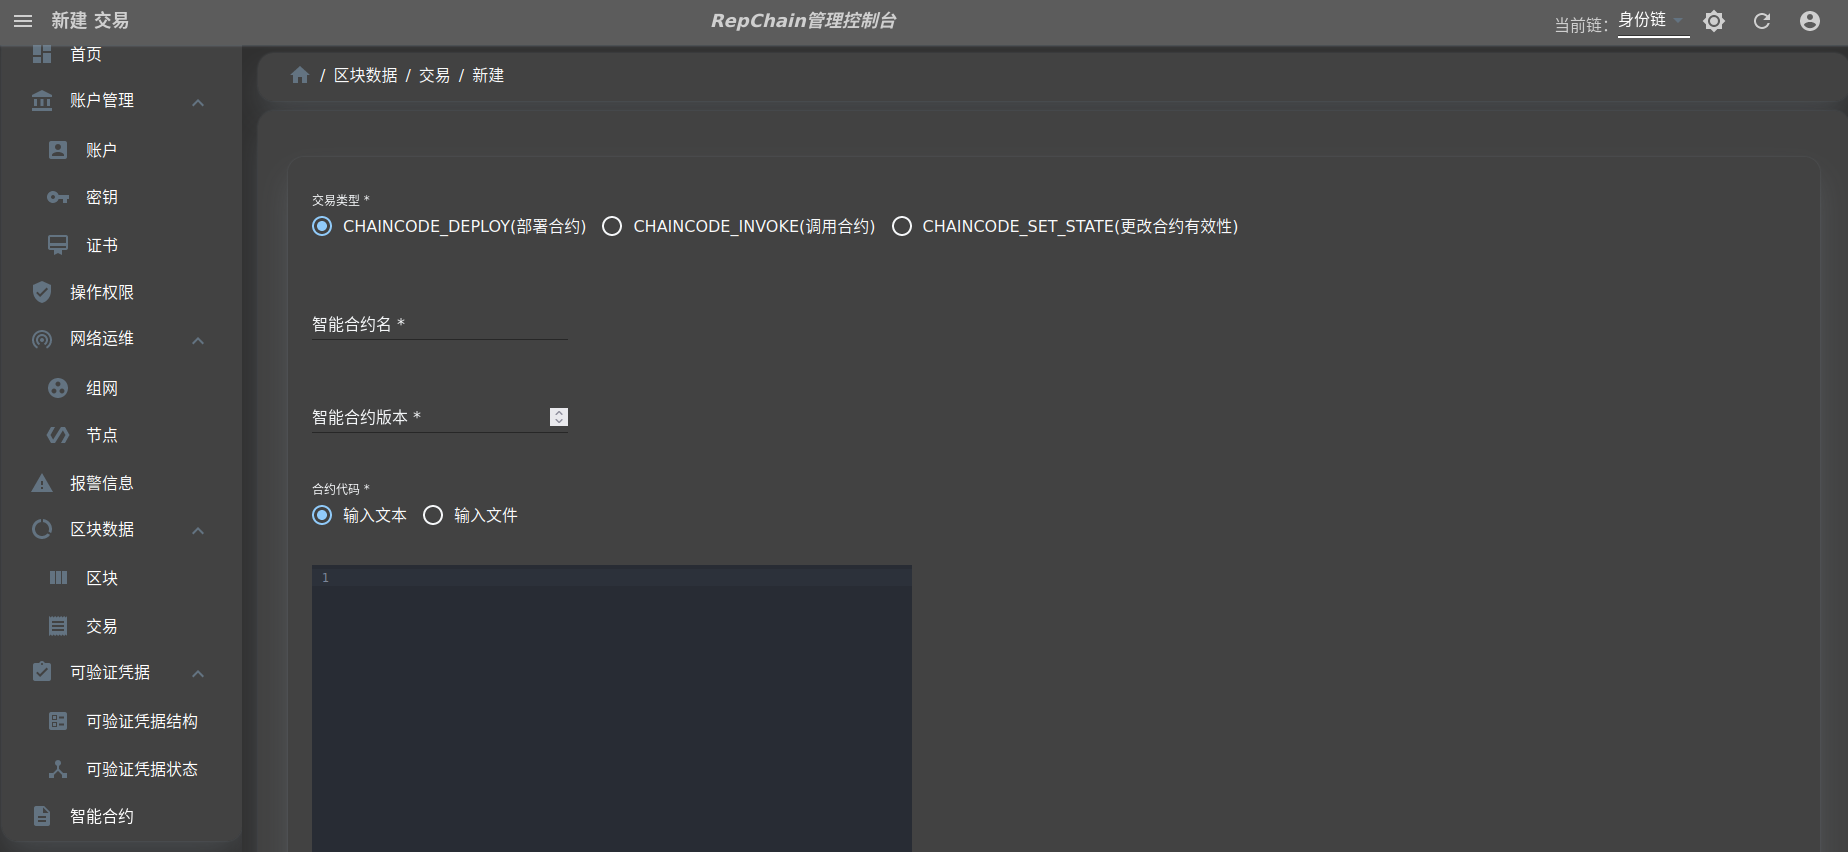This screenshot has width=1848, height=852.
Task: Open the user profile icon
Action: coord(1810,21)
